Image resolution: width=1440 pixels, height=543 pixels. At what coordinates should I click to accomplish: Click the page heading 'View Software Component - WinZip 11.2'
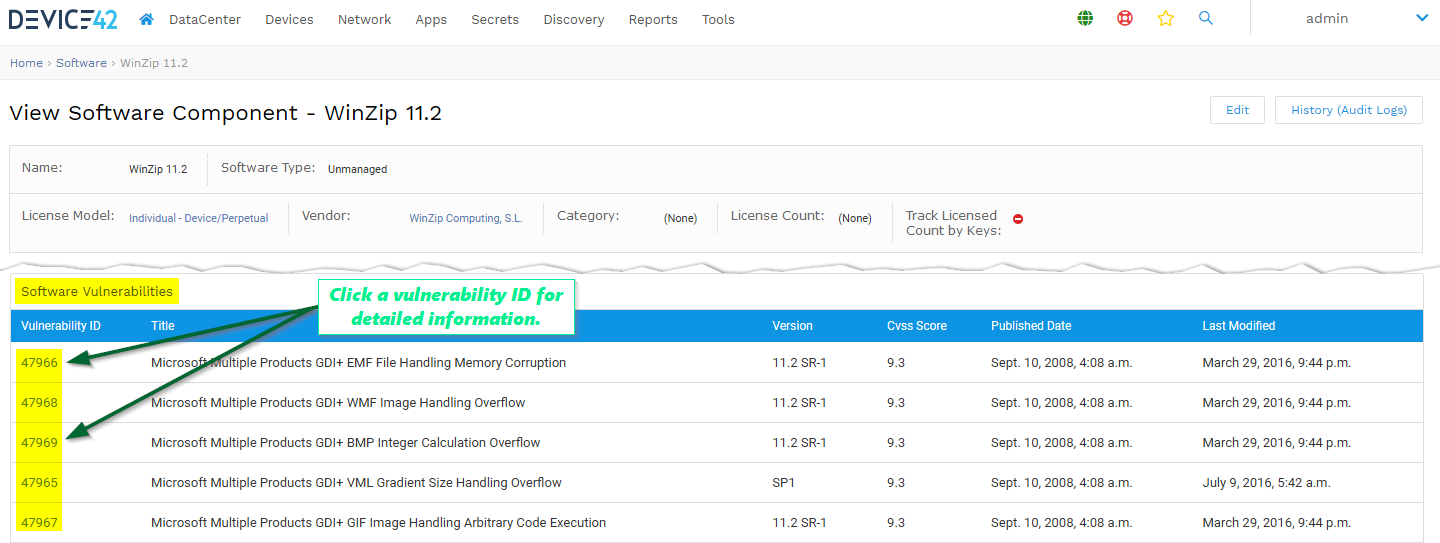click(226, 113)
